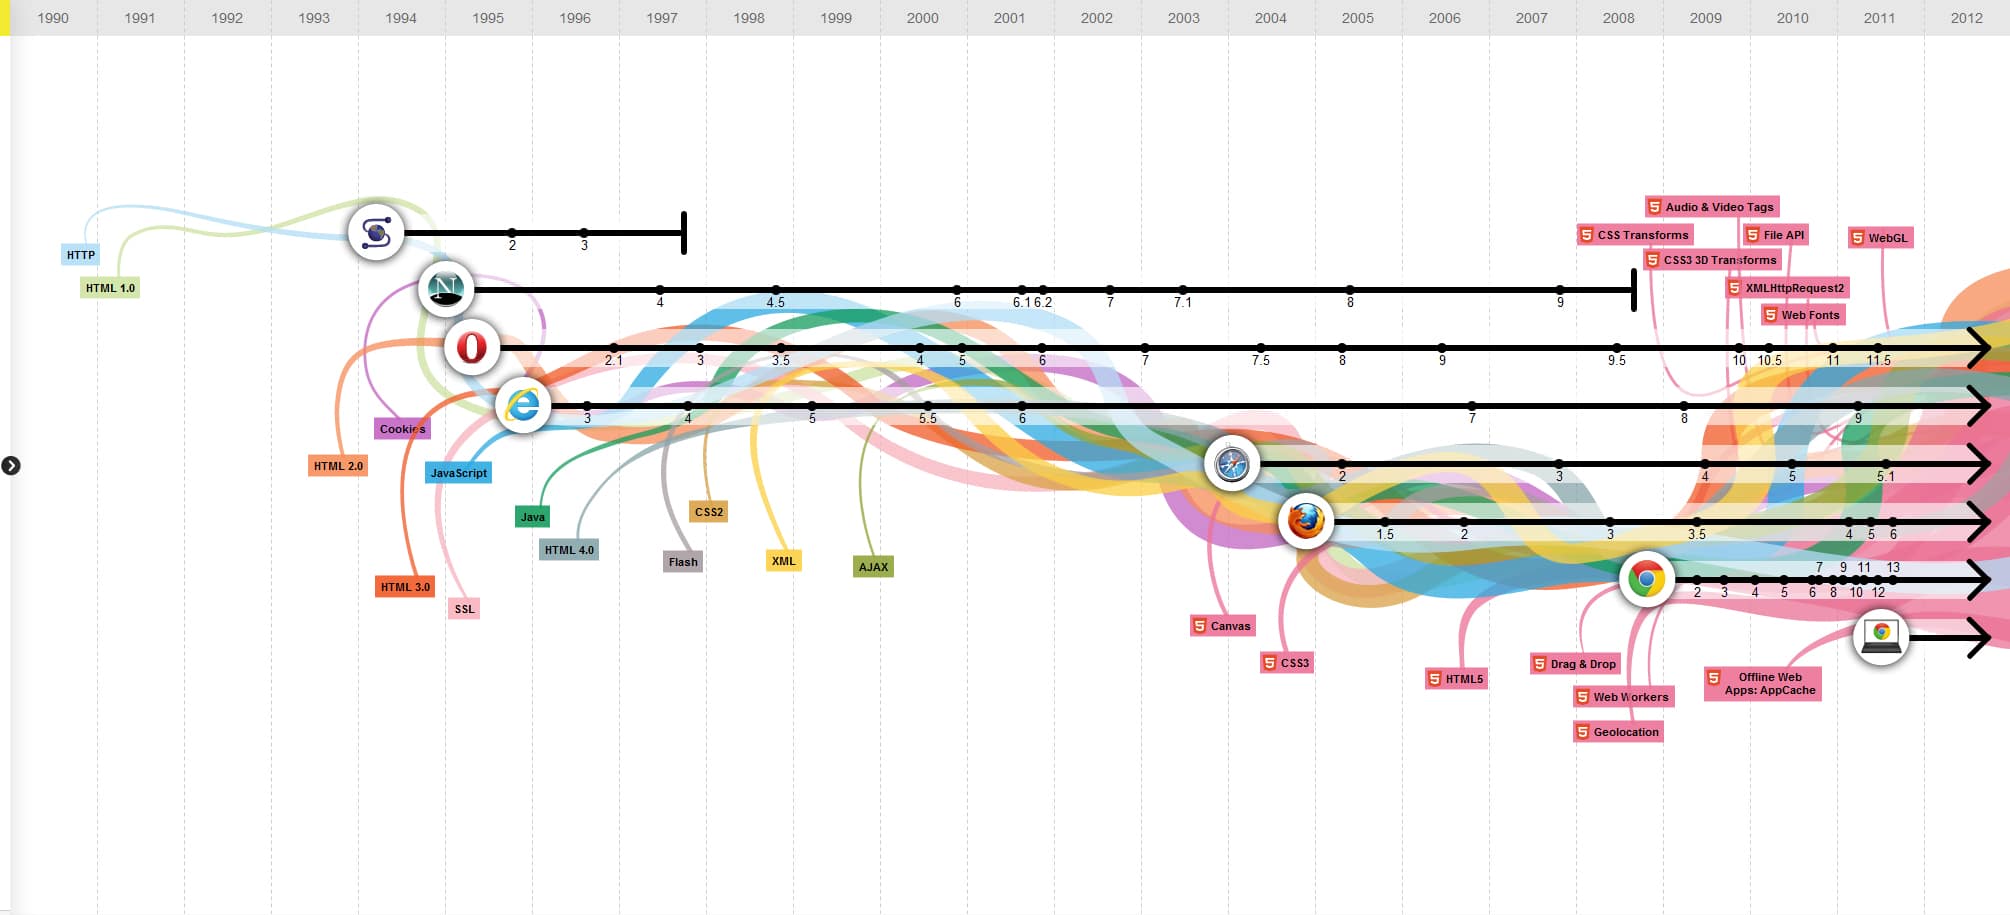Click the WebGL HTML5 badge

1881,238
